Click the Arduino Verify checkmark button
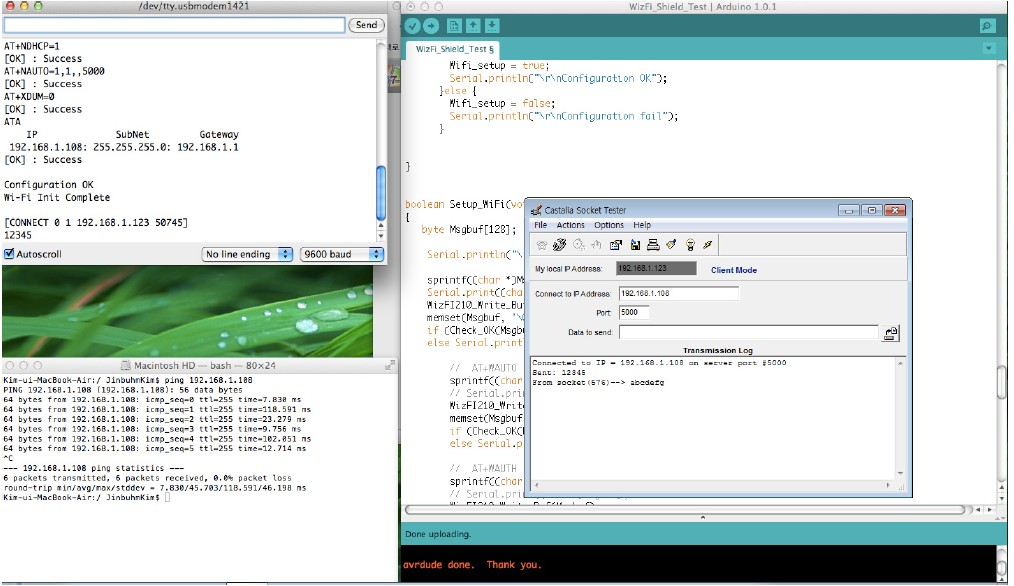 point(413,25)
